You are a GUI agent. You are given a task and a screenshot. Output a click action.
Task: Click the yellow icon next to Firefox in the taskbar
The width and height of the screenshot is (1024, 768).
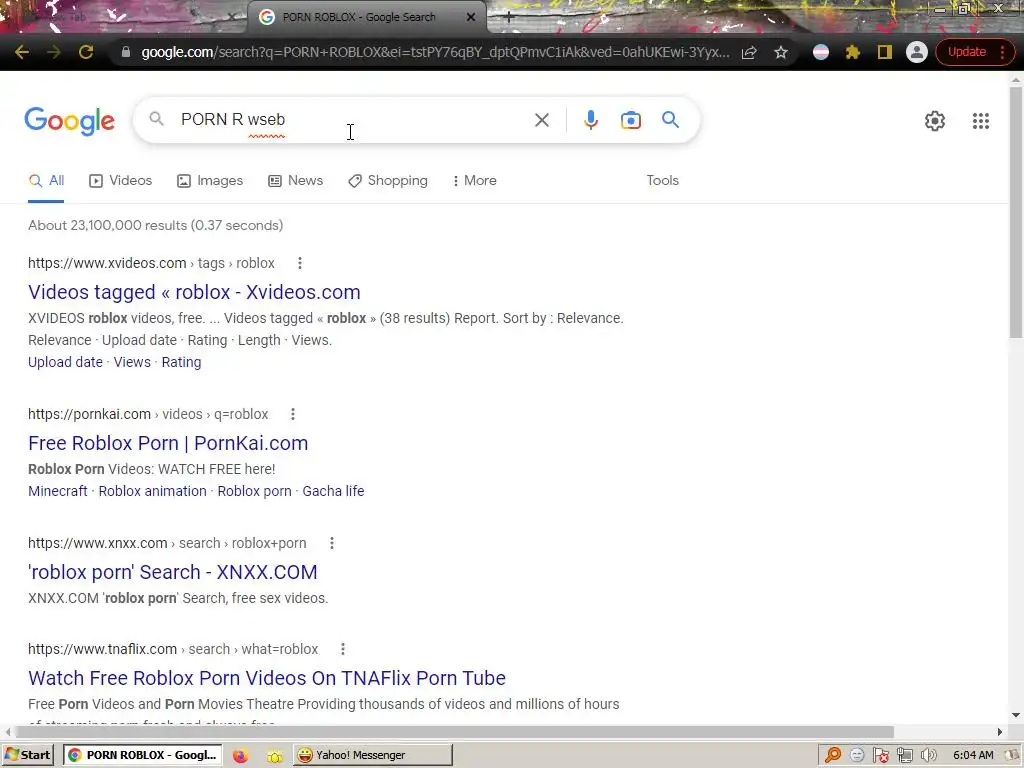tap(274, 756)
